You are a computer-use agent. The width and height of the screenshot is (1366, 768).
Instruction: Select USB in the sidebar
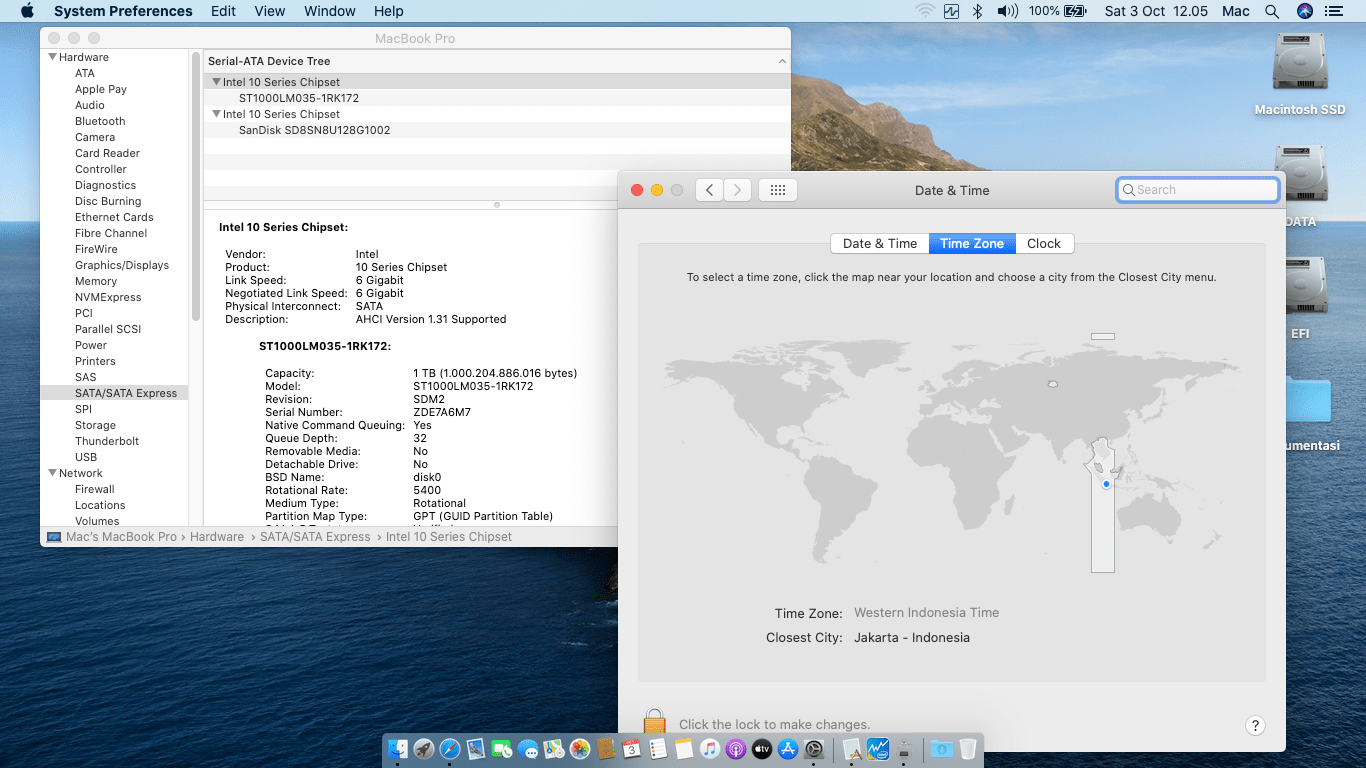click(x=86, y=457)
